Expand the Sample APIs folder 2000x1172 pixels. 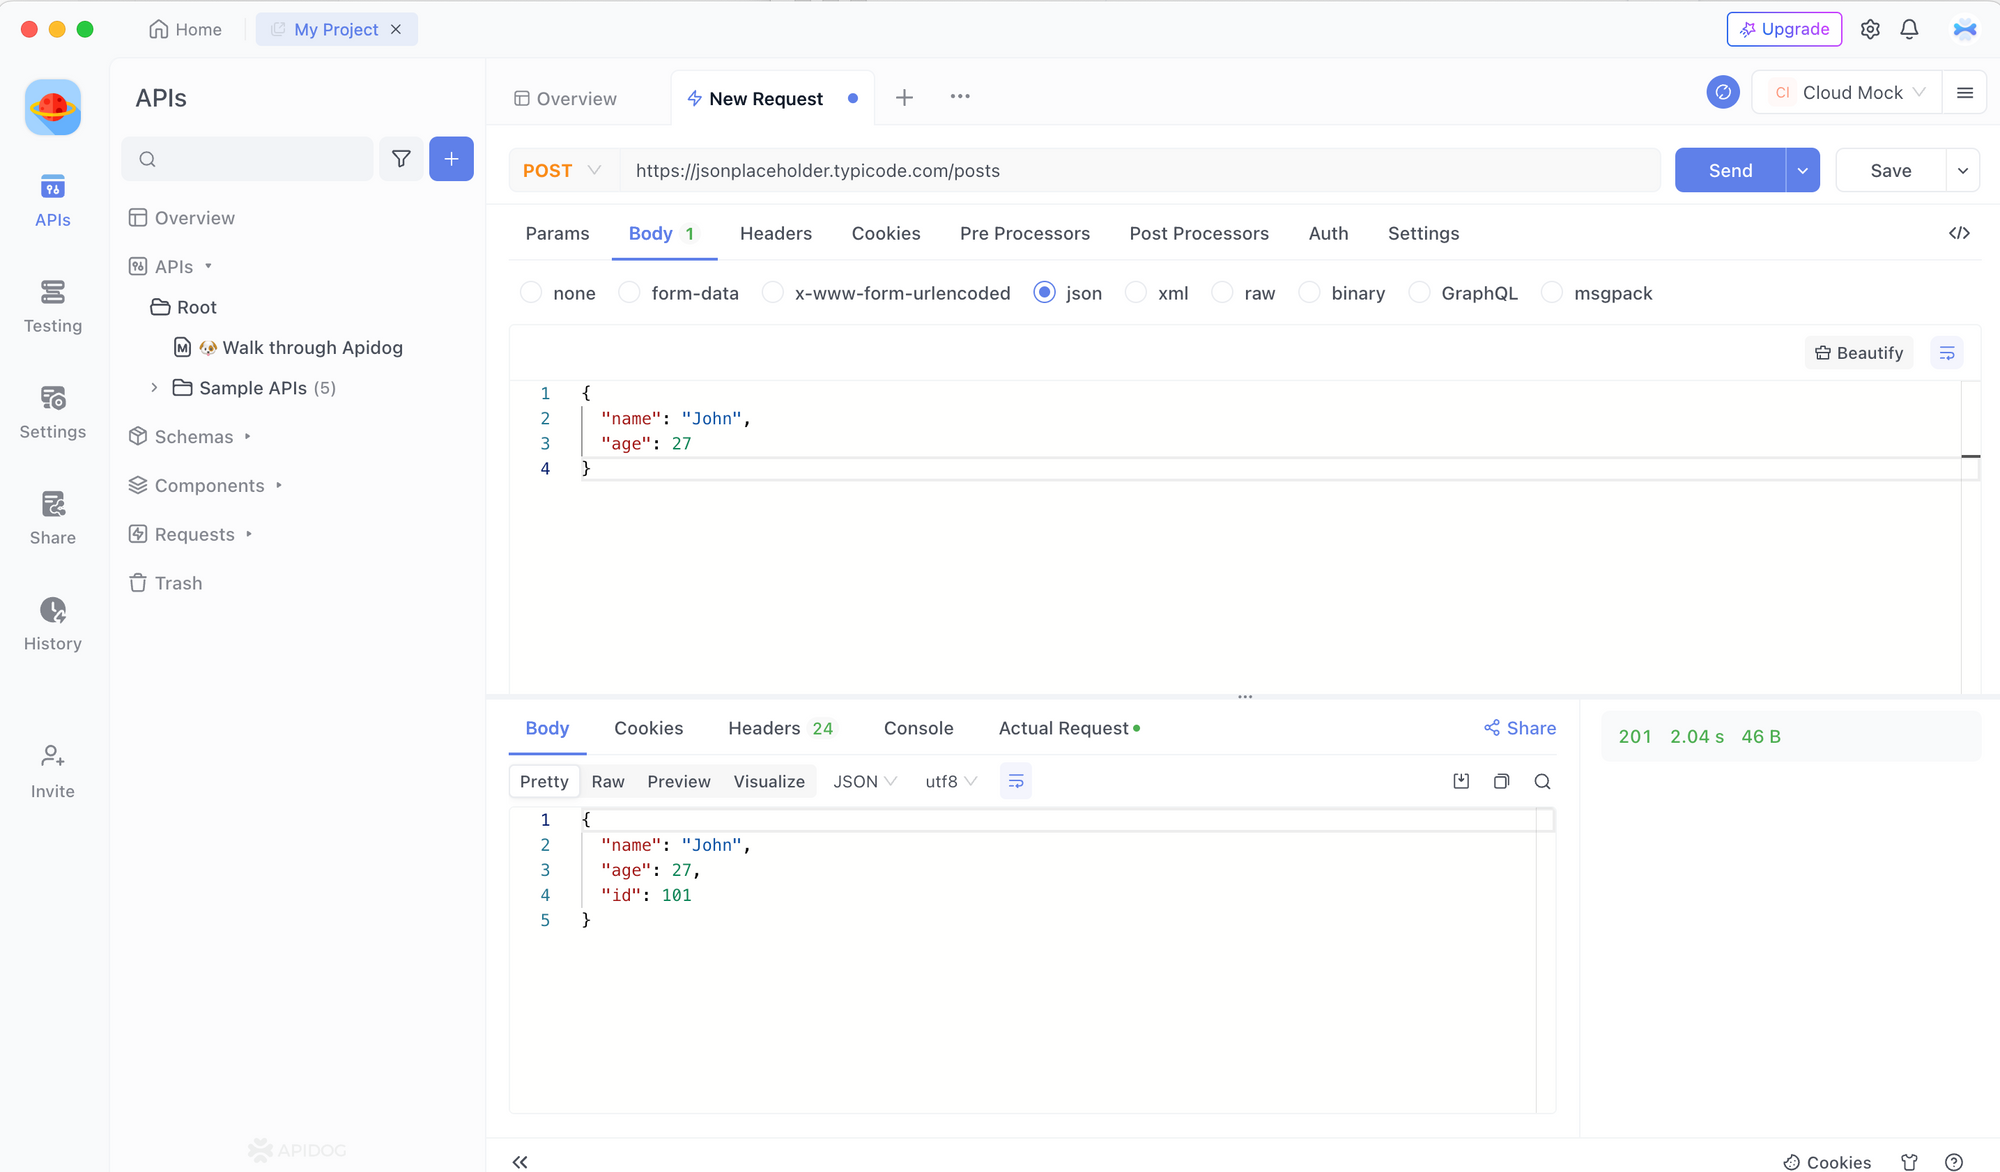[x=154, y=387]
